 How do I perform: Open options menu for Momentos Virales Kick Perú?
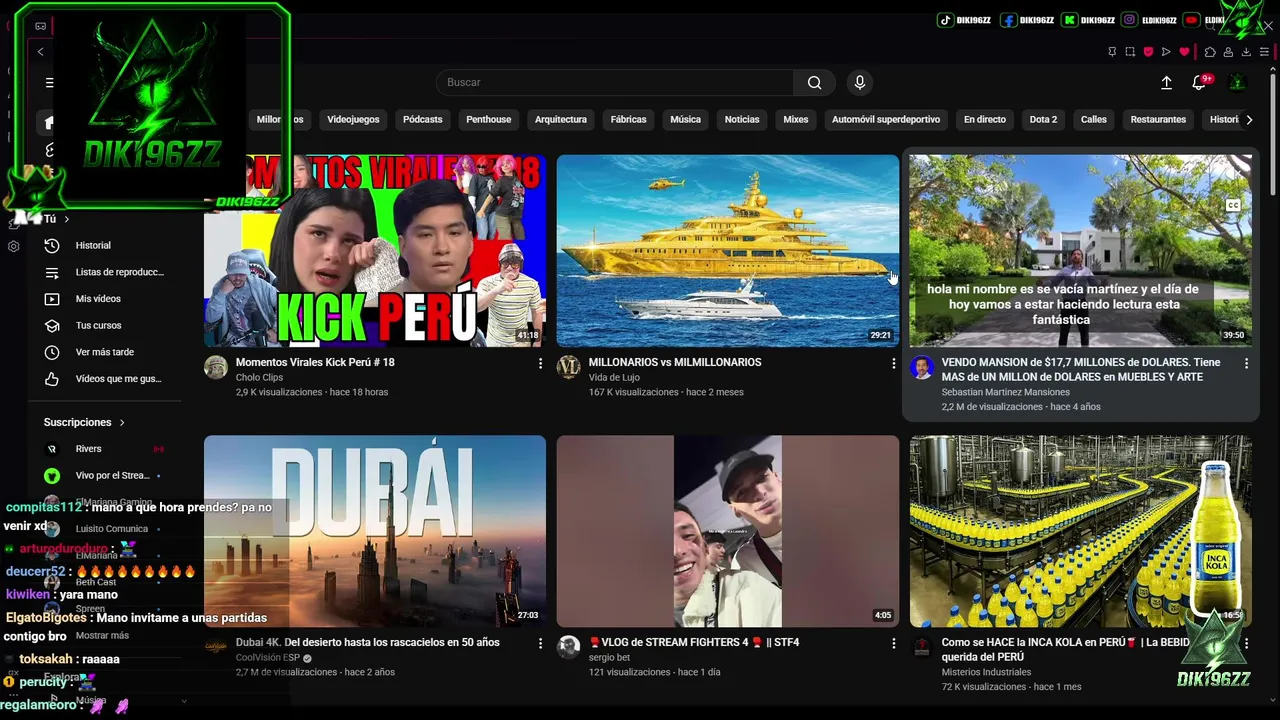[540, 364]
